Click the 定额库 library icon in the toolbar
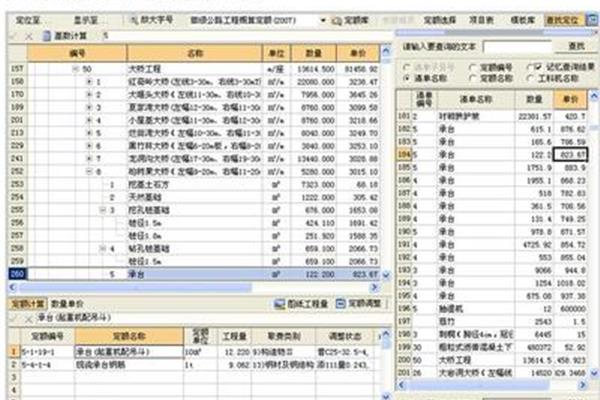Screen dimensions: 600x400 click(x=336, y=21)
